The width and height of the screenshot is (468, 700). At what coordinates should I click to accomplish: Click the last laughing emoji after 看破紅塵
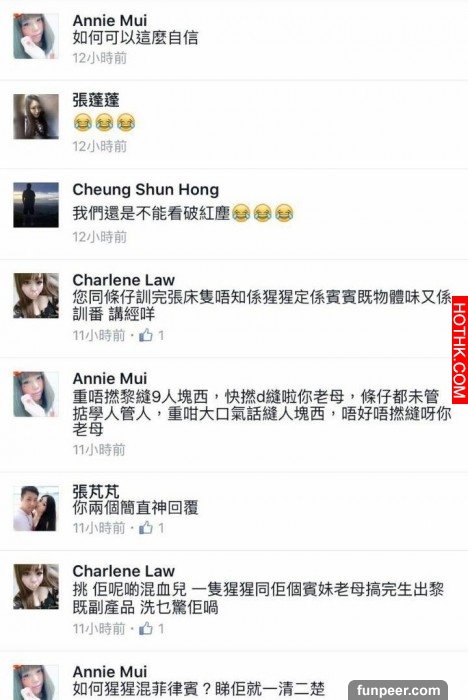pyautogui.click(x=284, y=213)
